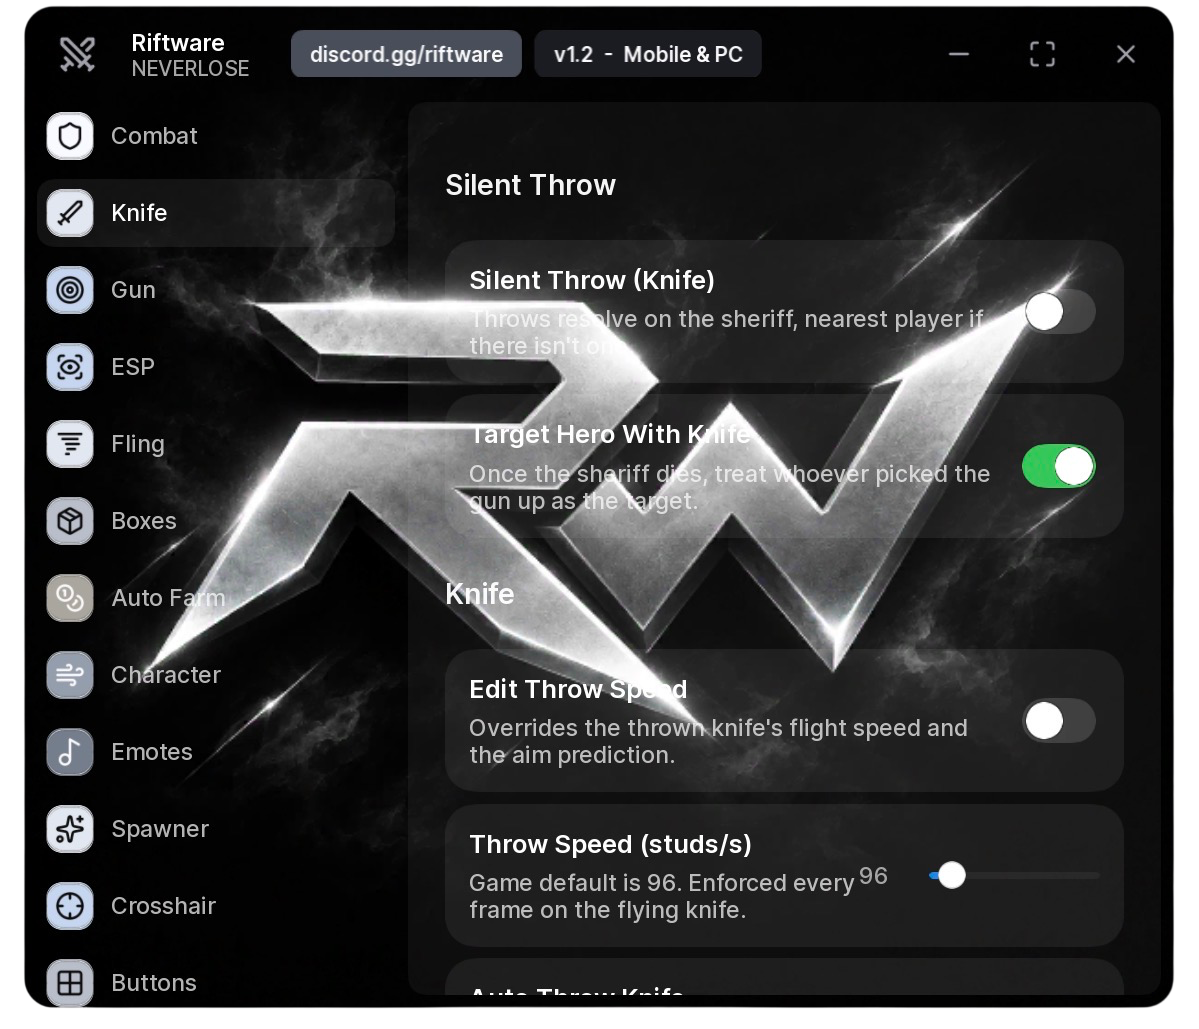Turn on Edit Throw Speed switch
Screen dimensions: 1199x1029
1059,721
